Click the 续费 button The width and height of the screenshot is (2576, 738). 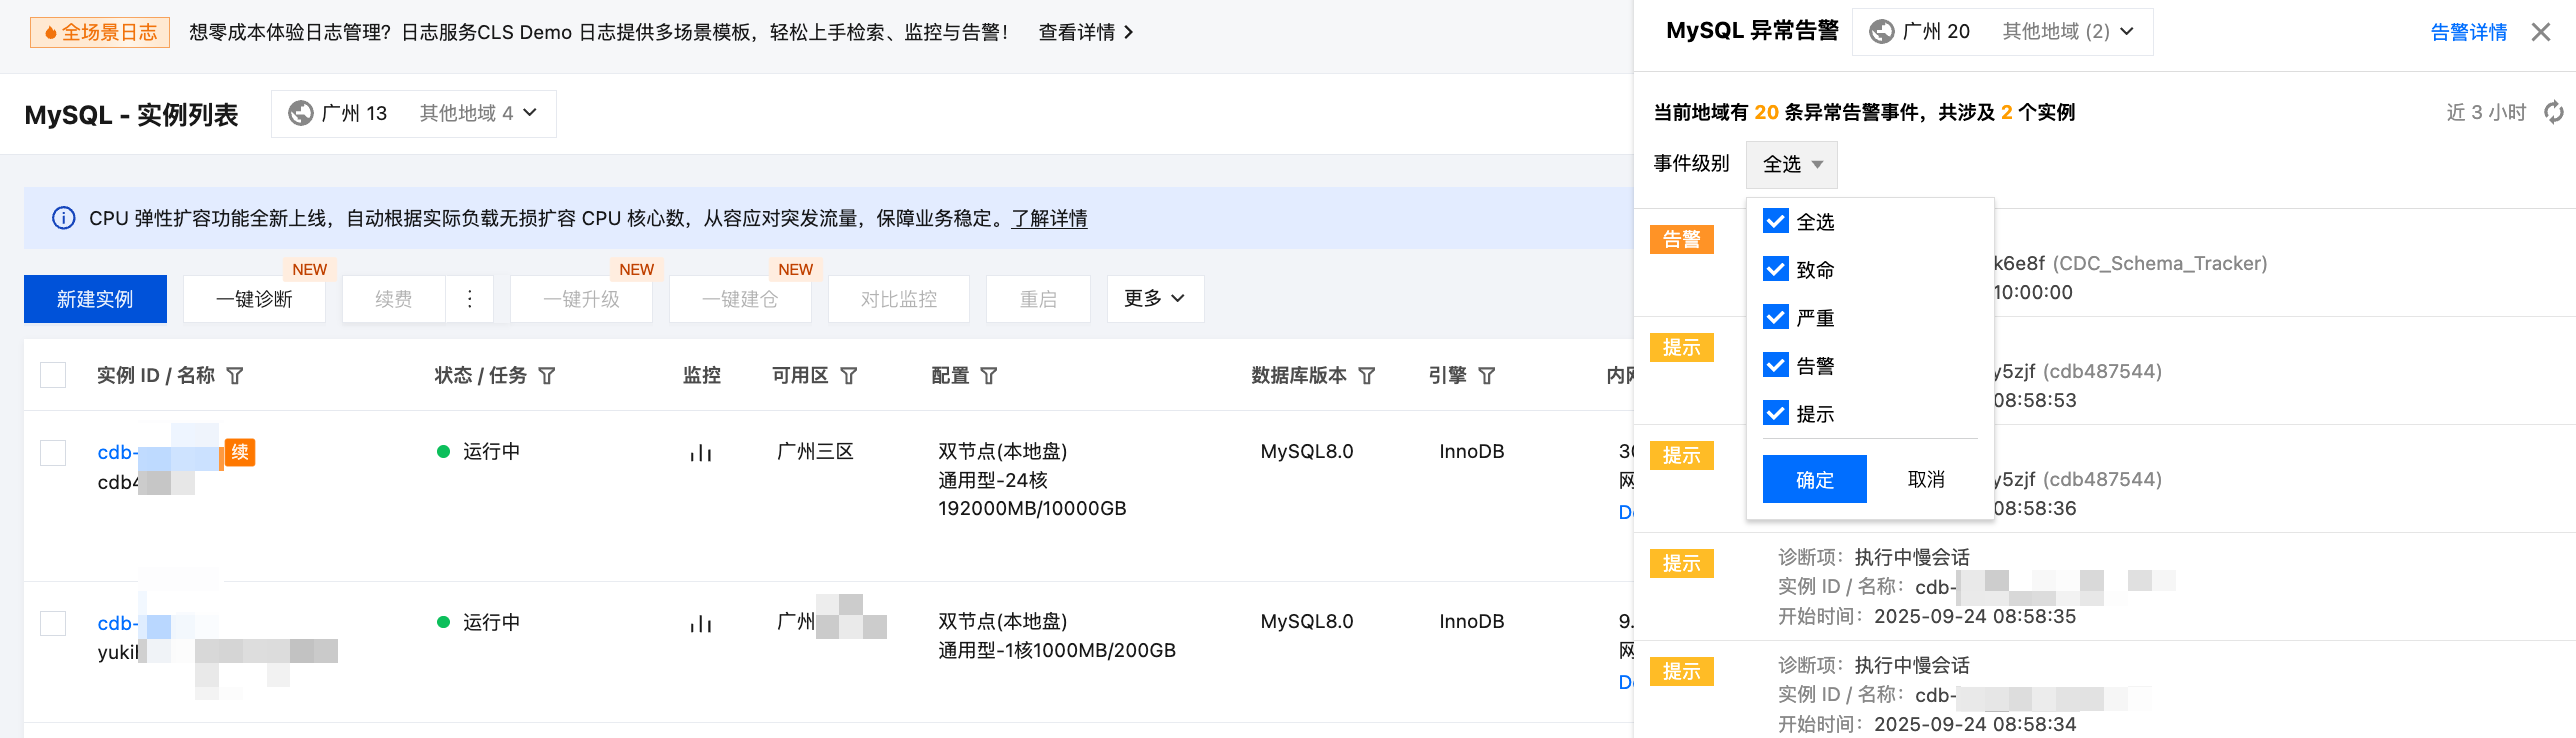click(393, 299)
